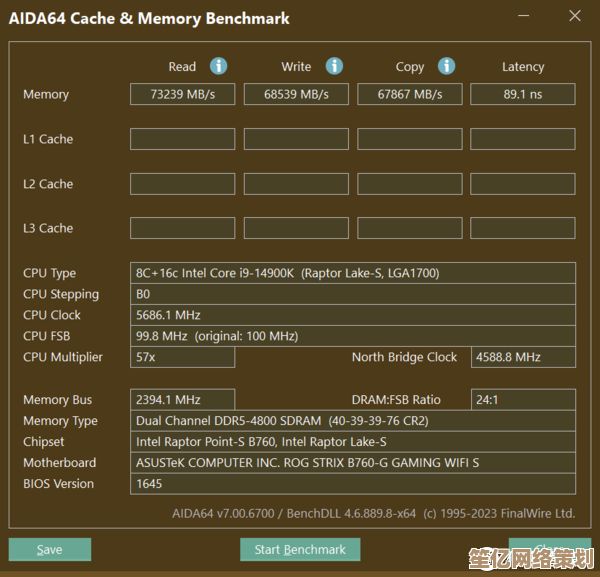Click the CPU Type value Intel Core i9-14900K
The width and height of the screenshot is (600, 577).
[x=353, y=273]
